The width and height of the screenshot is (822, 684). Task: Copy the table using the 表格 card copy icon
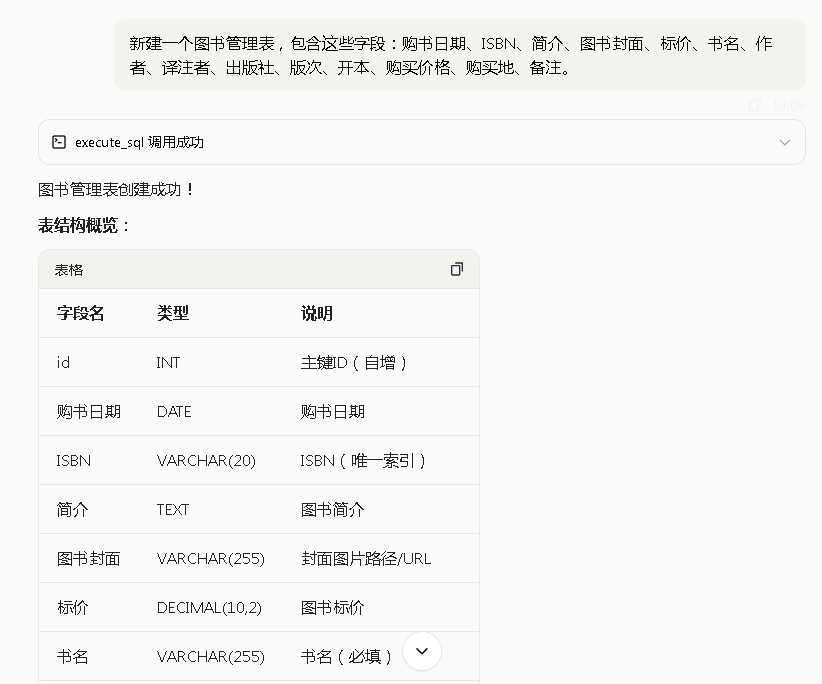457,269
